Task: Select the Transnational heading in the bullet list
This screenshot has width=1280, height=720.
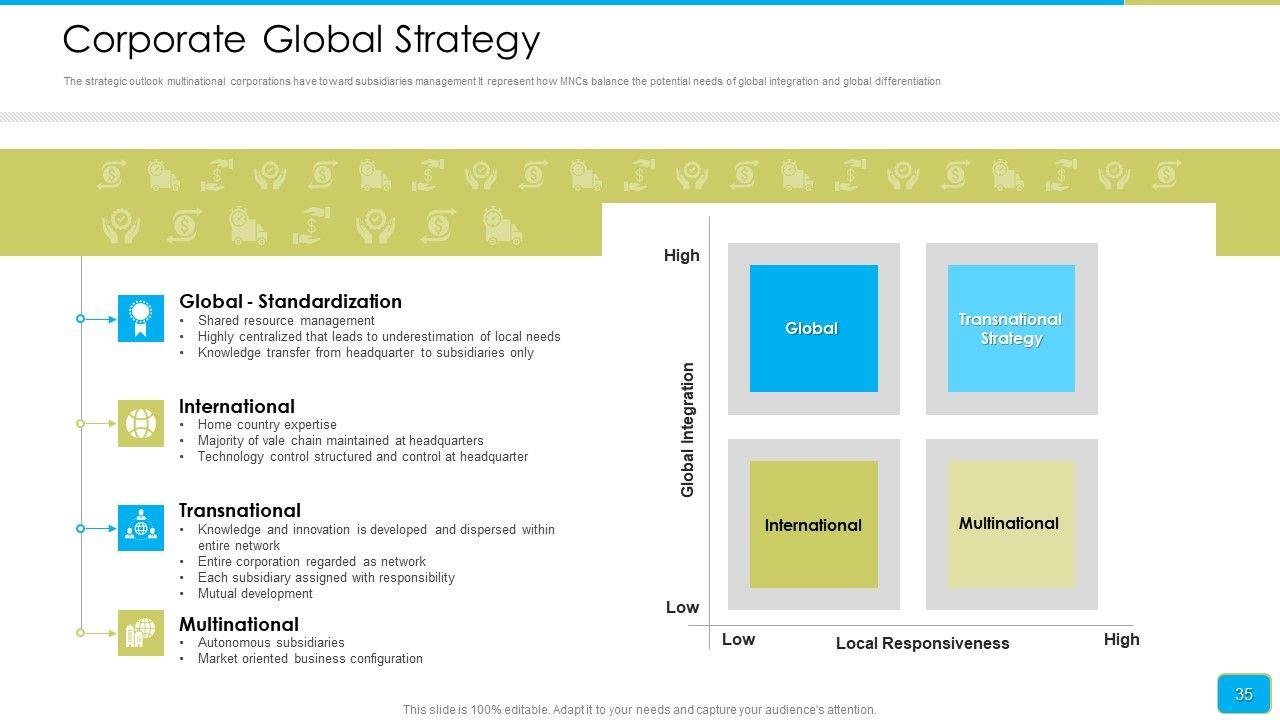Action: [240, 510]
